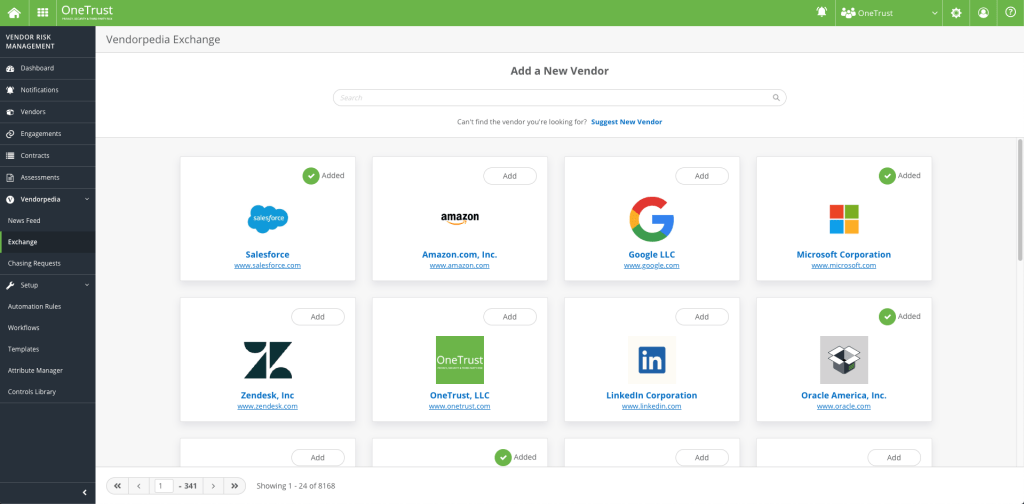This screenshot has width=1024, height=504.
Task: Select Exchange under Vendorpedia
Action: pyautogui.click(x=48, y=242)
